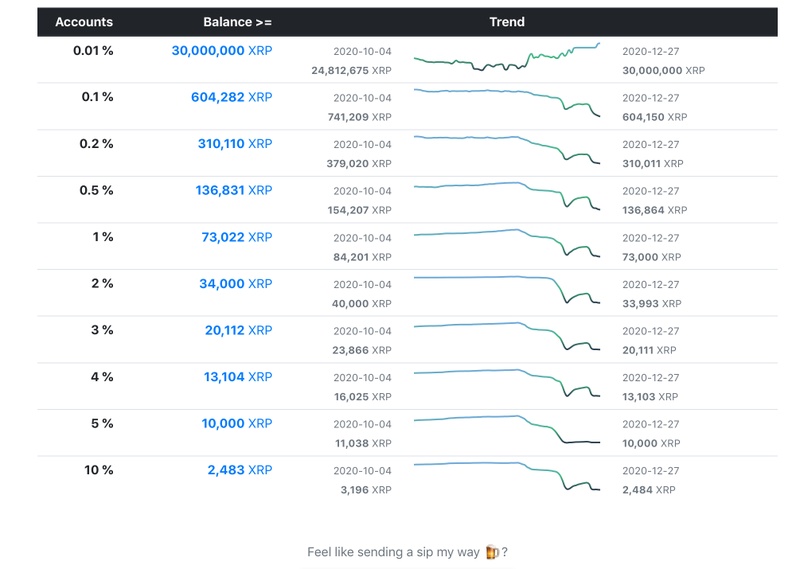Click the trend sparkline in the 5 % row
Screen dimensions: 800x569
506,428
